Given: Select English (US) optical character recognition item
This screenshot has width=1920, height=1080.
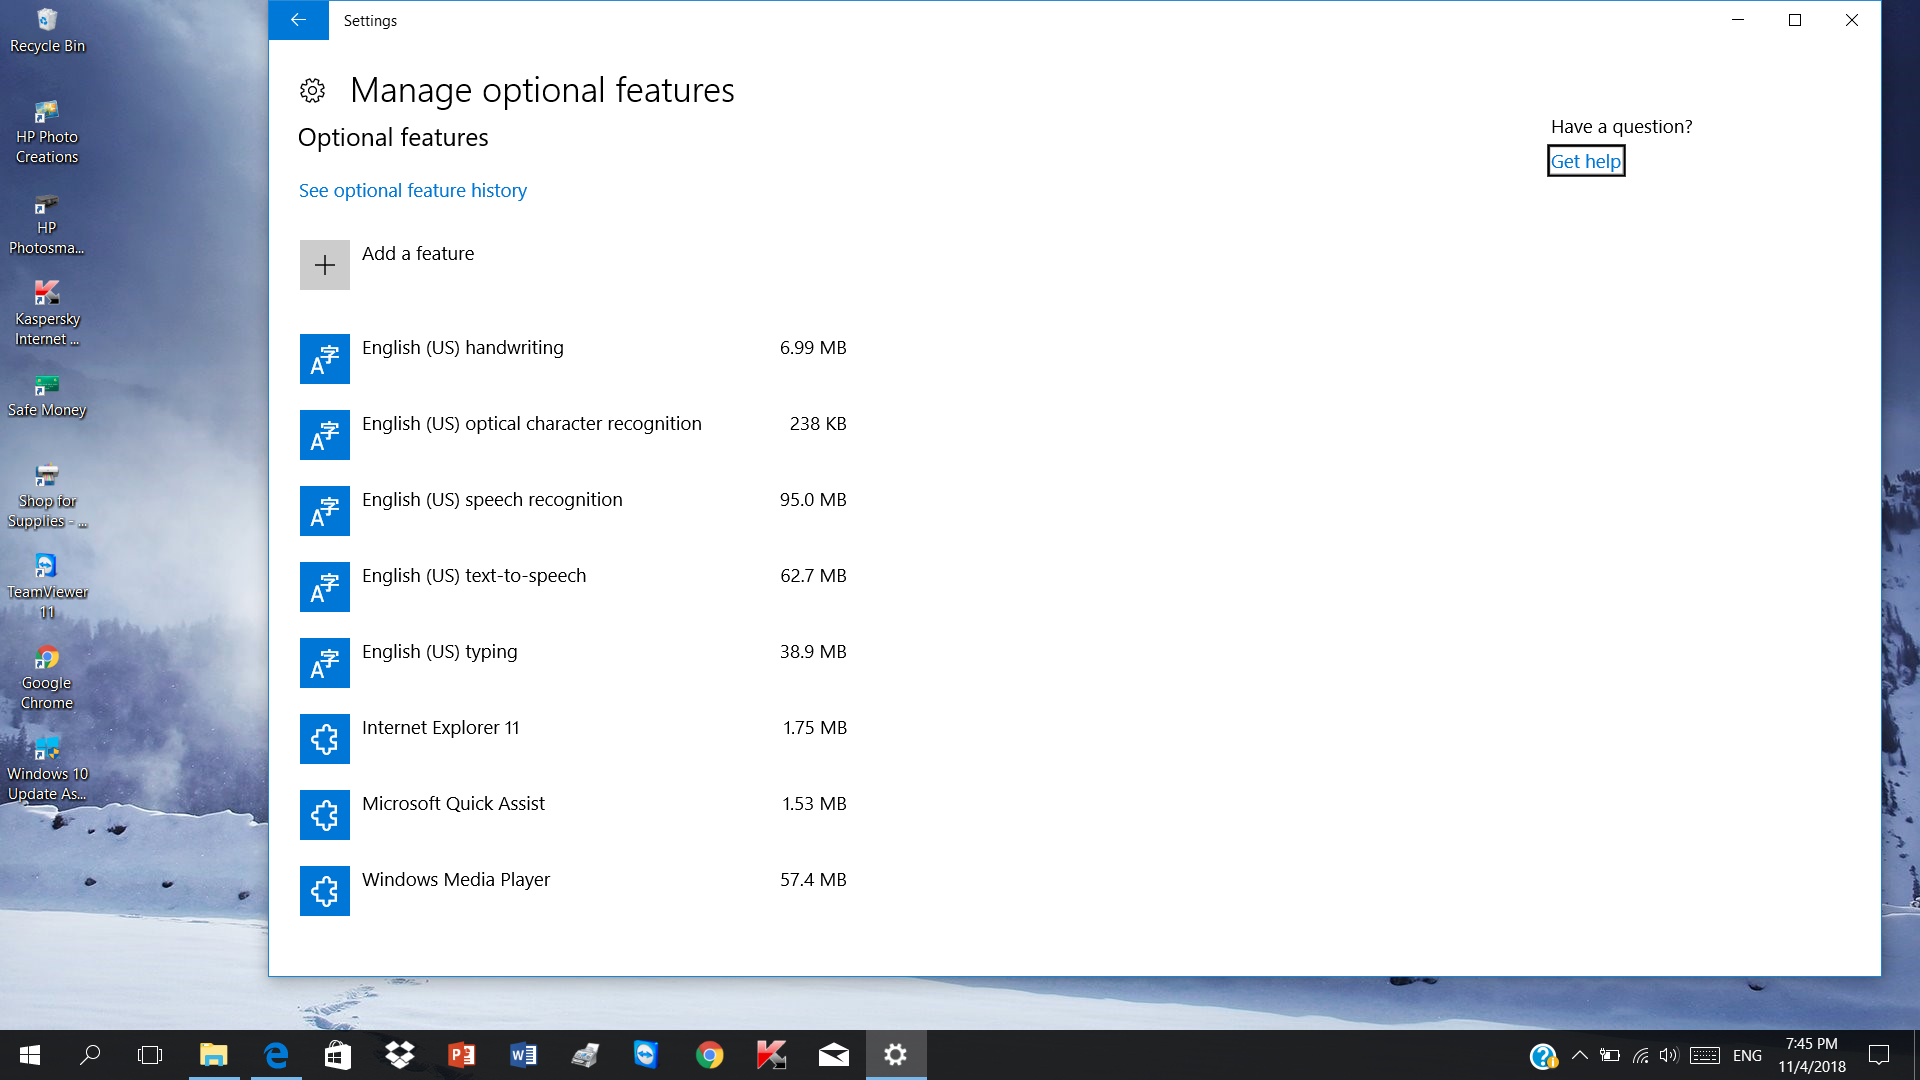Looking at the screenshot, I should (531, 424).
